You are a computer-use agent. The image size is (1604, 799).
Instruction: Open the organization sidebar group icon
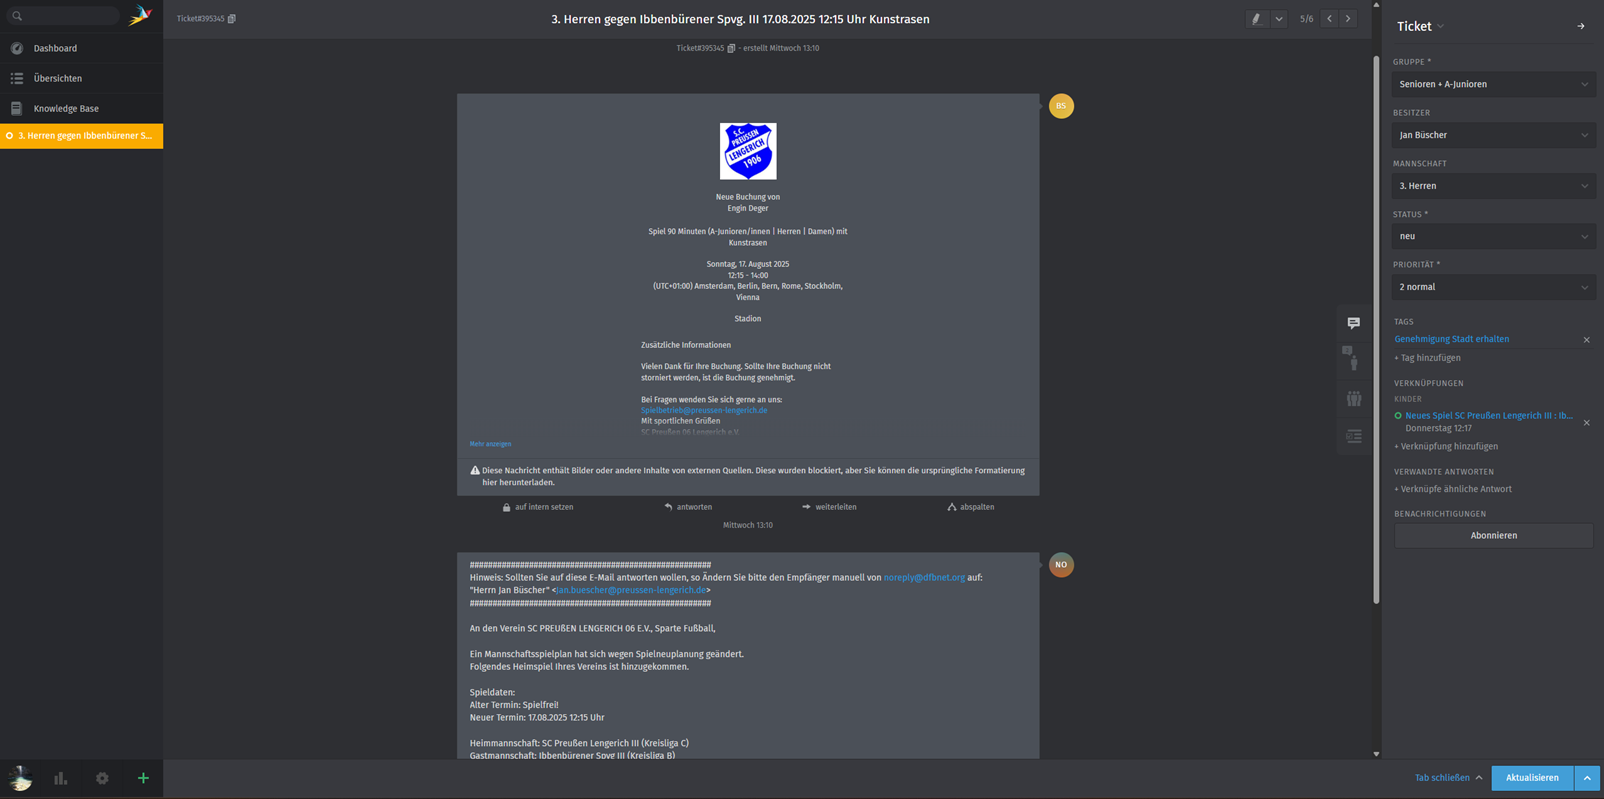1353,399
